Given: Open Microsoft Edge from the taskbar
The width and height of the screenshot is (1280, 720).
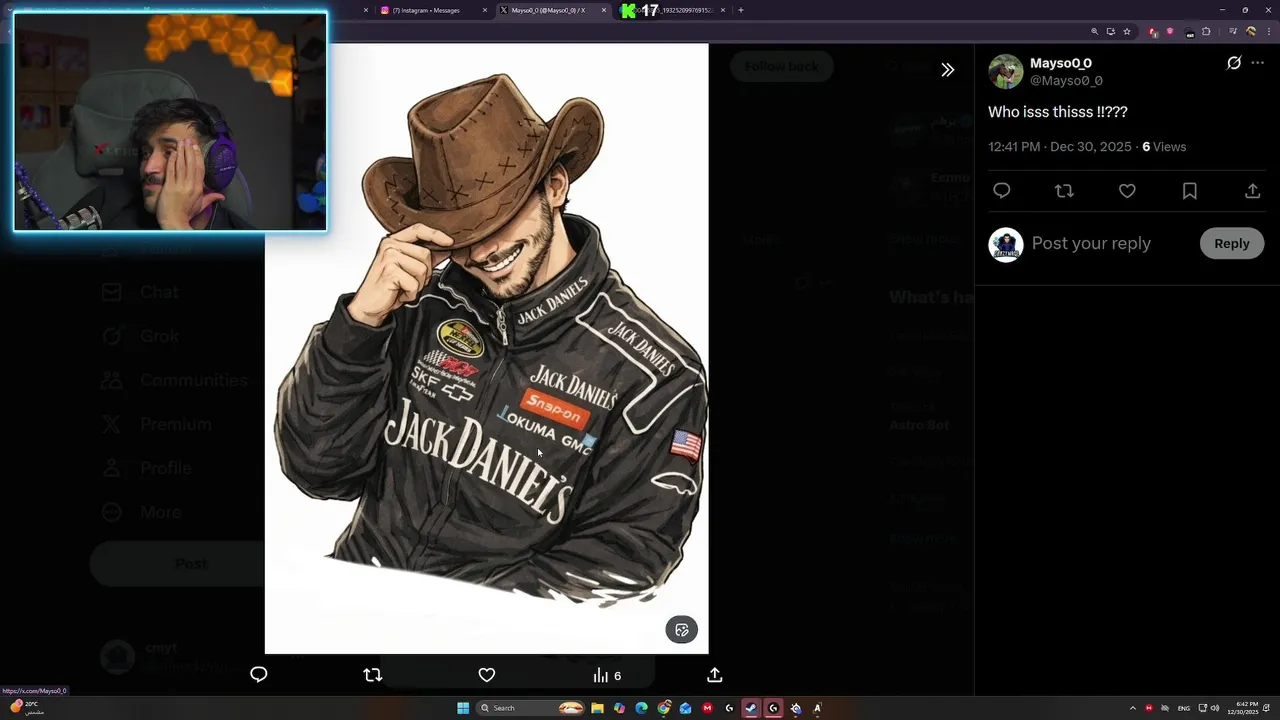Looking at the screenshot, I should pos(641,708).
